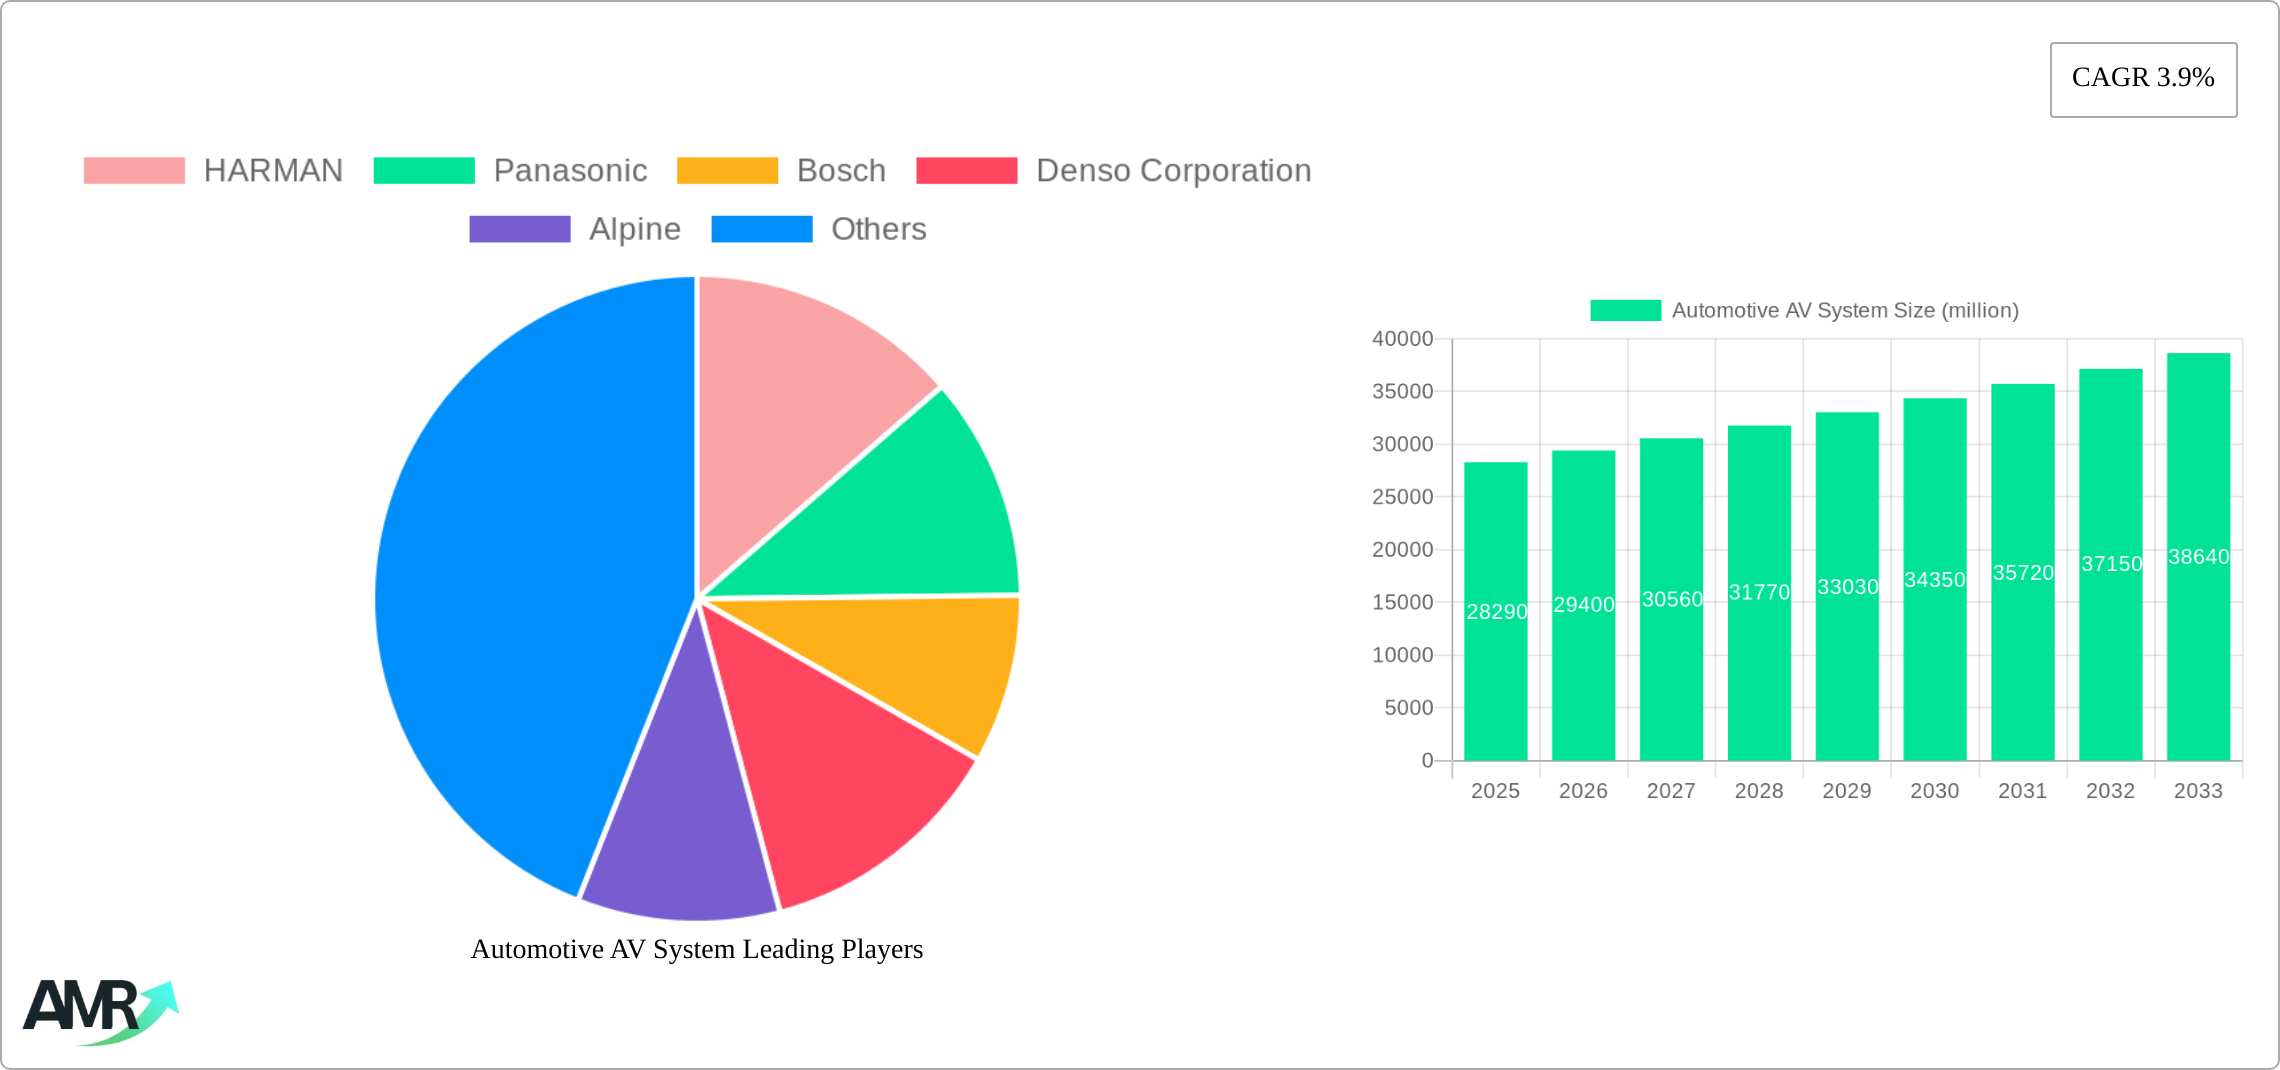
Task: Click the Panasonic legend color marker
Action: point(422,170)
